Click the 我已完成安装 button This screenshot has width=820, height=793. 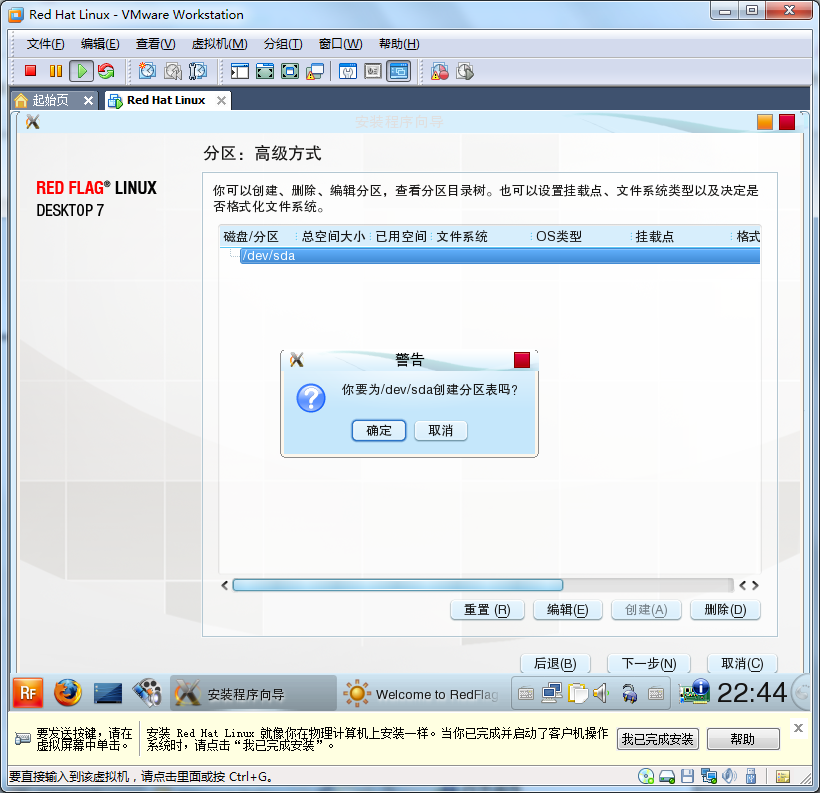point(657,739)
